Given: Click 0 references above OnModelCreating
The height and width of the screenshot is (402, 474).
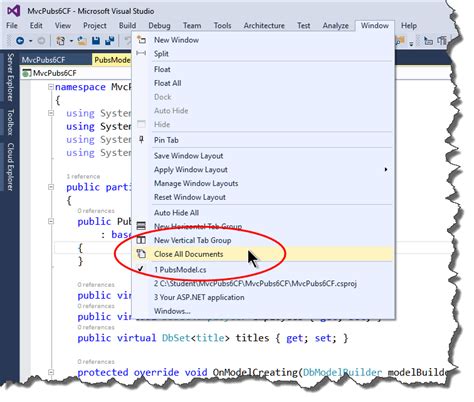Looking at the screenshot, I should [96, 361].
